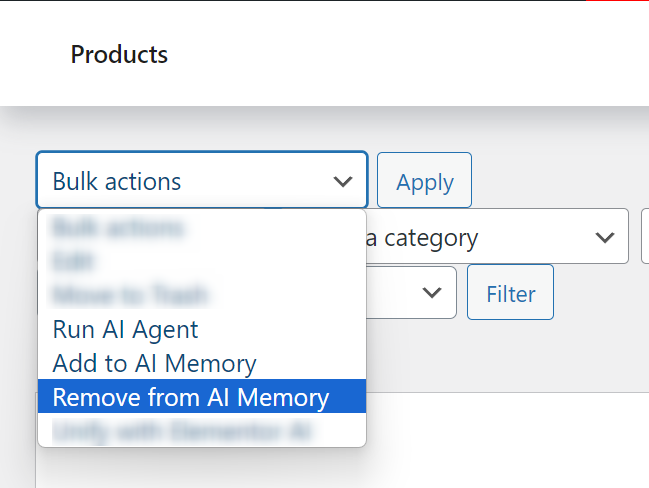Click the Apply button
This screenshot has width=649, height=488.
pyautogui.click(x=424, y=180)
